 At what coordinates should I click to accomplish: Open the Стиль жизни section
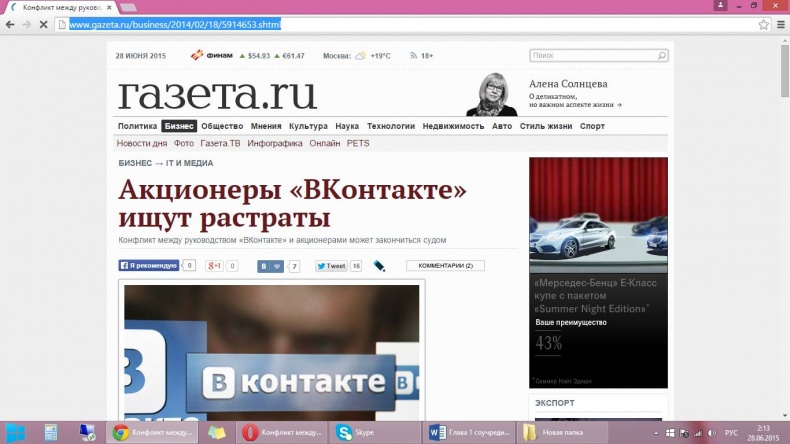coord(546,126)
